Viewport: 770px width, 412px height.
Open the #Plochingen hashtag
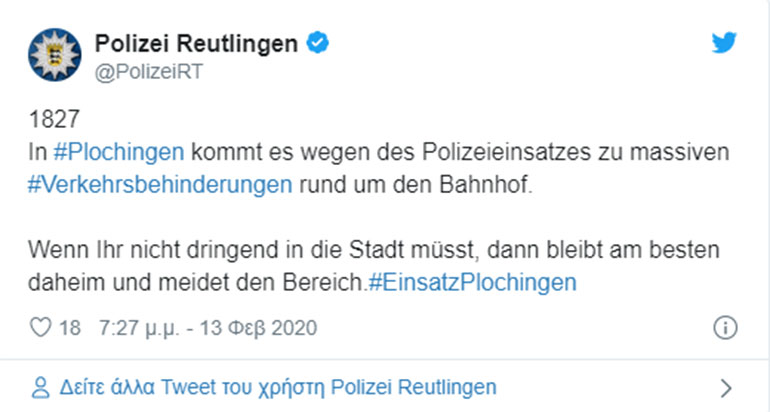point(120,154)
